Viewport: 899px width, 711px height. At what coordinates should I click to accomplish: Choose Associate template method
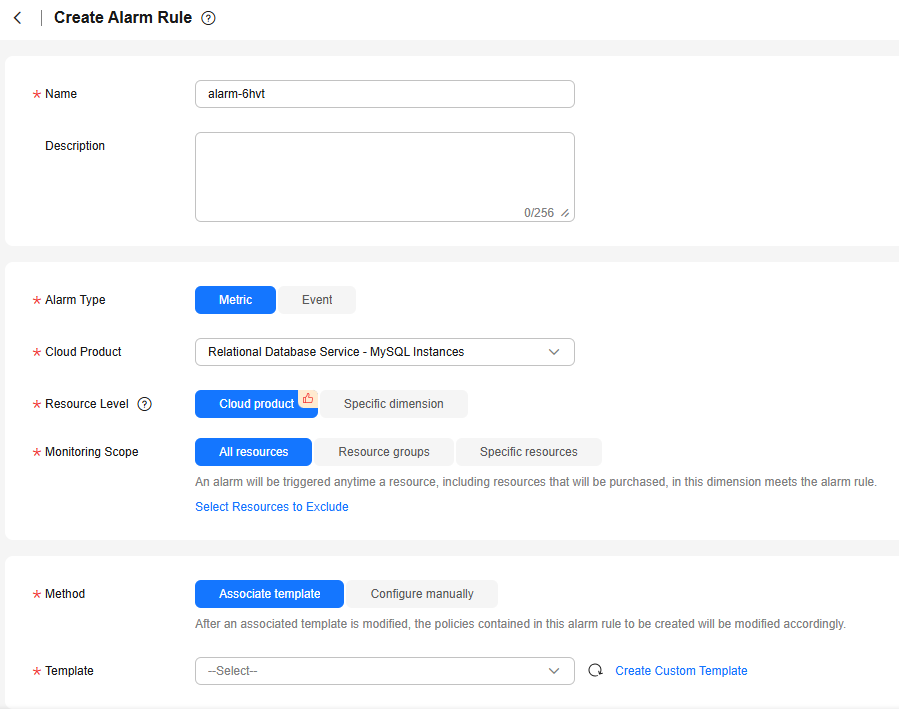[269, 594]
